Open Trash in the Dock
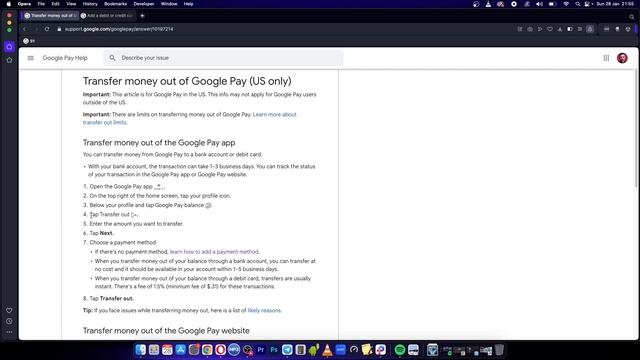Screen dimensions: 640x360 point(499,350)
